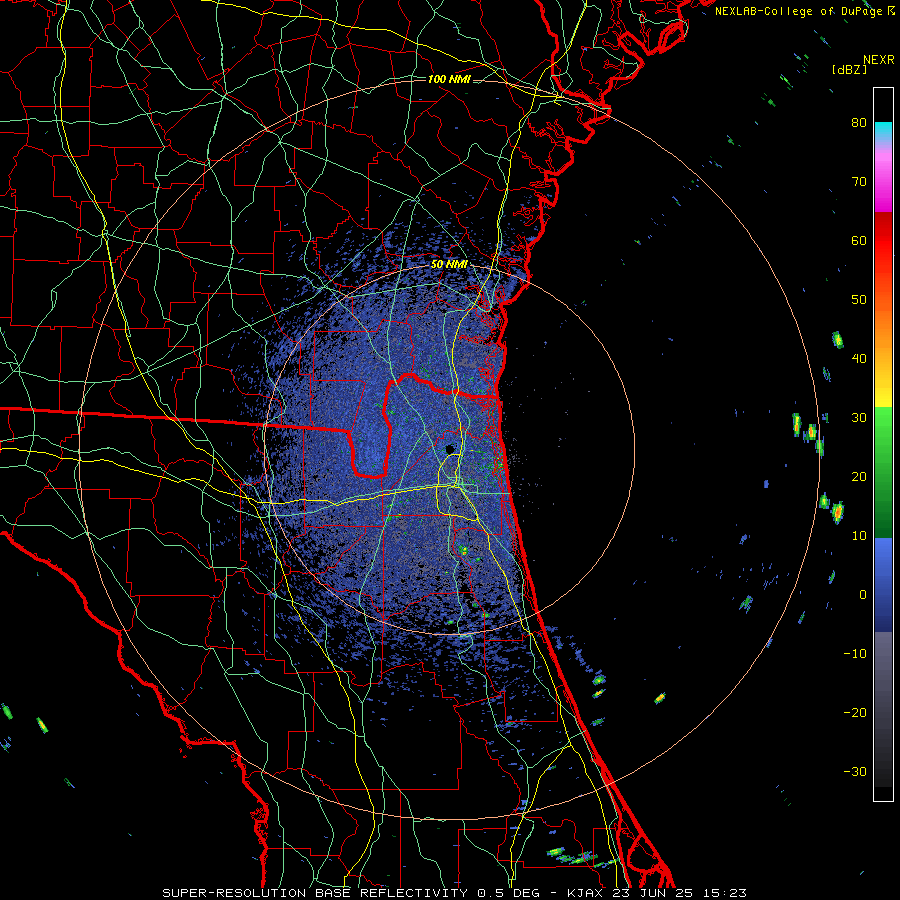Click the "10" value on the dBZ scale
Viewport: 900px width, 900px height.
click(x=859, y=536)
